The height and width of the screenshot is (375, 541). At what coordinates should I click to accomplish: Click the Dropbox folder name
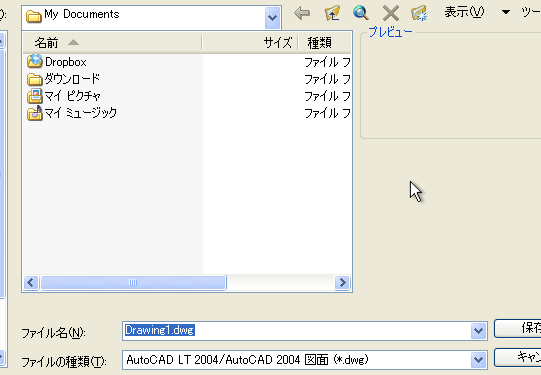(x=66, y=62)
